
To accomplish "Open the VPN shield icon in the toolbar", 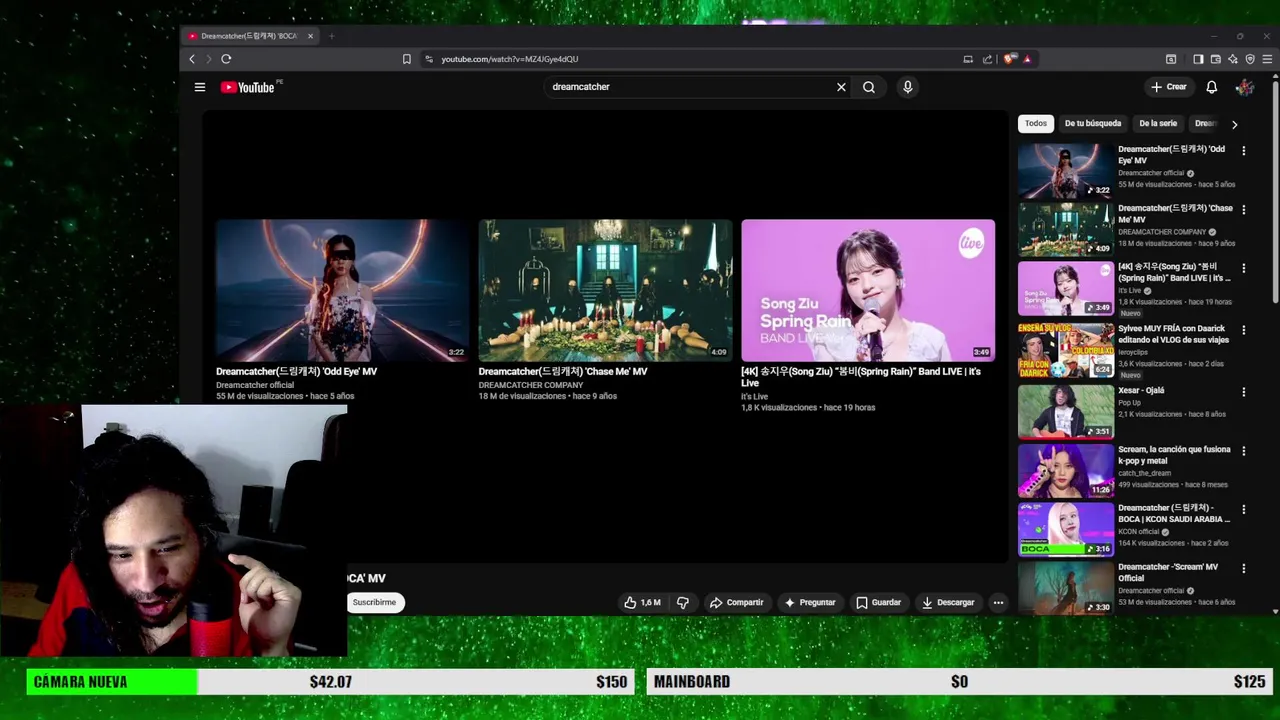I will pyautogui.click(x=1250, y=59).
